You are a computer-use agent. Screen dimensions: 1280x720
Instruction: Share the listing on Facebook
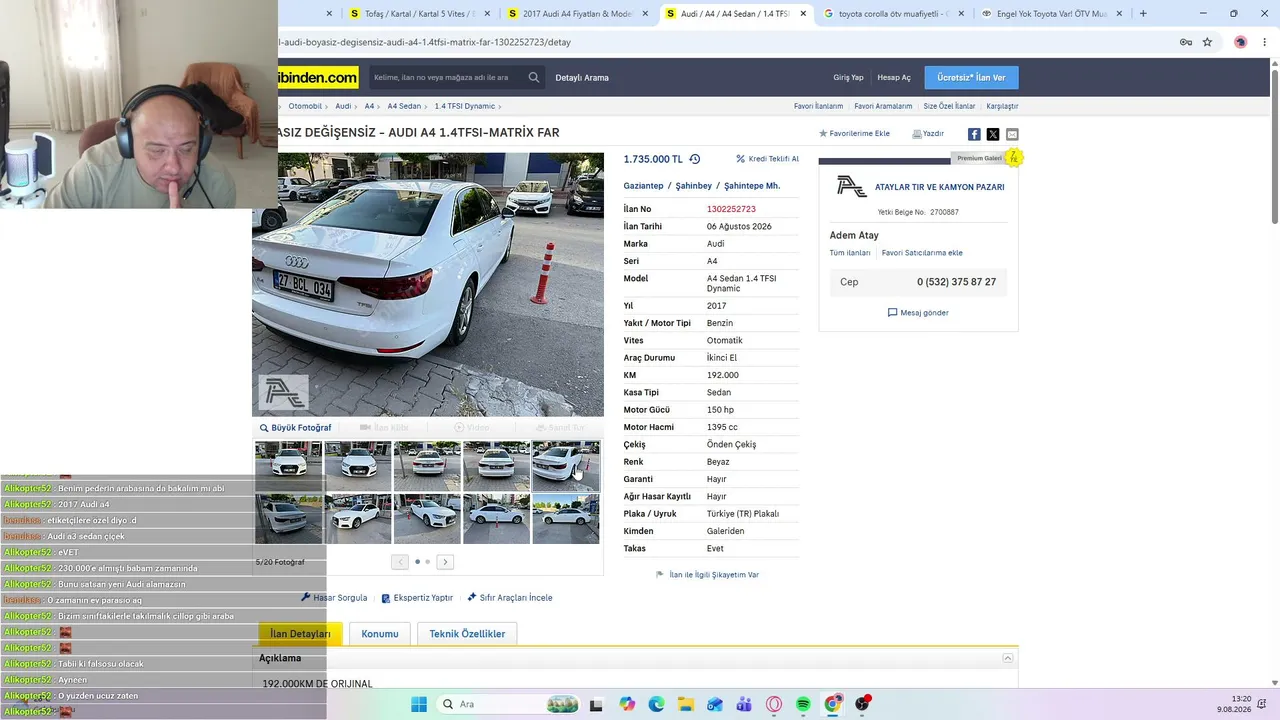[974, 134]
